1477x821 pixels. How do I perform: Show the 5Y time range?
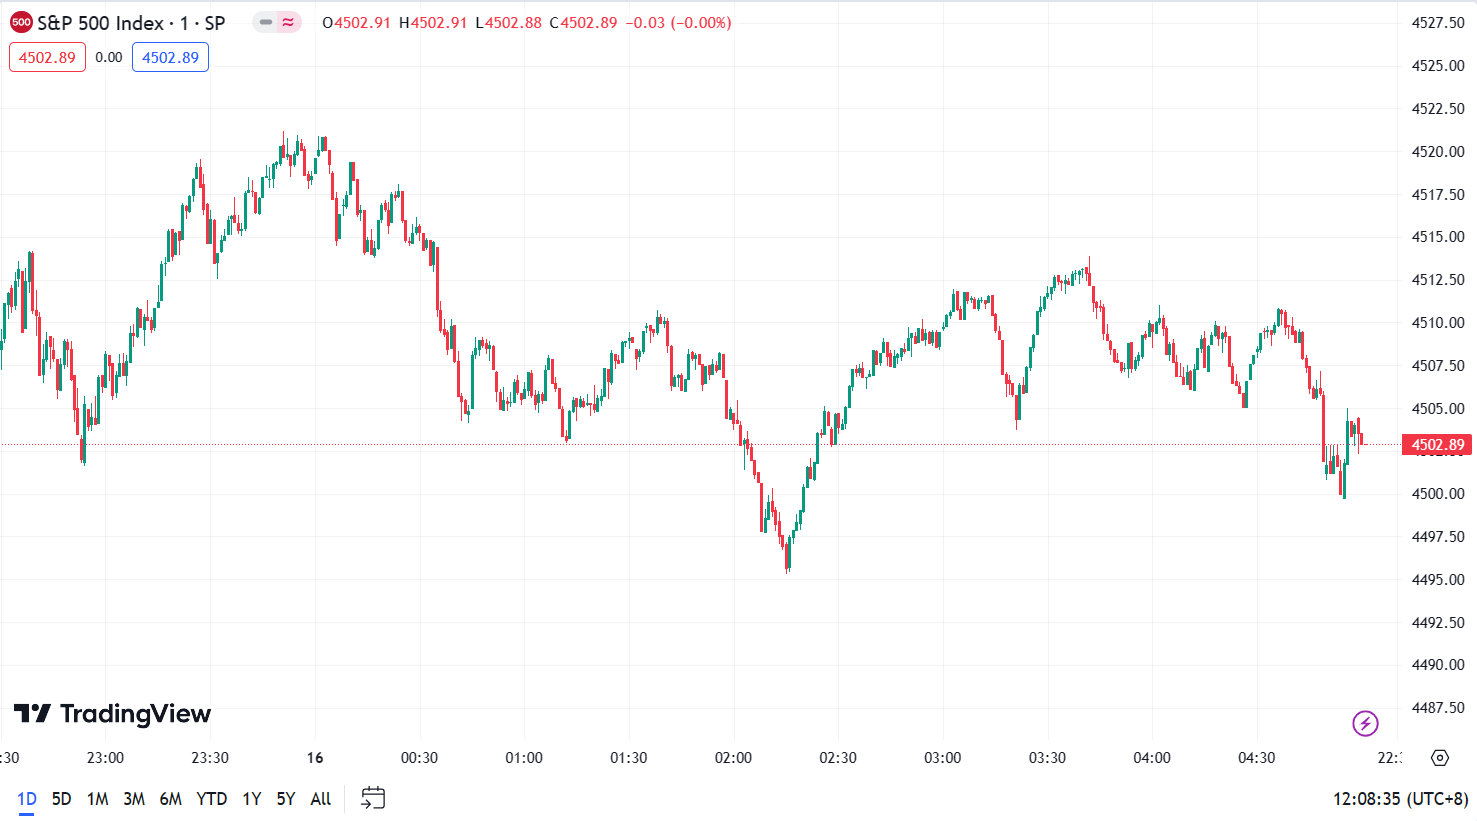point(286,799)
